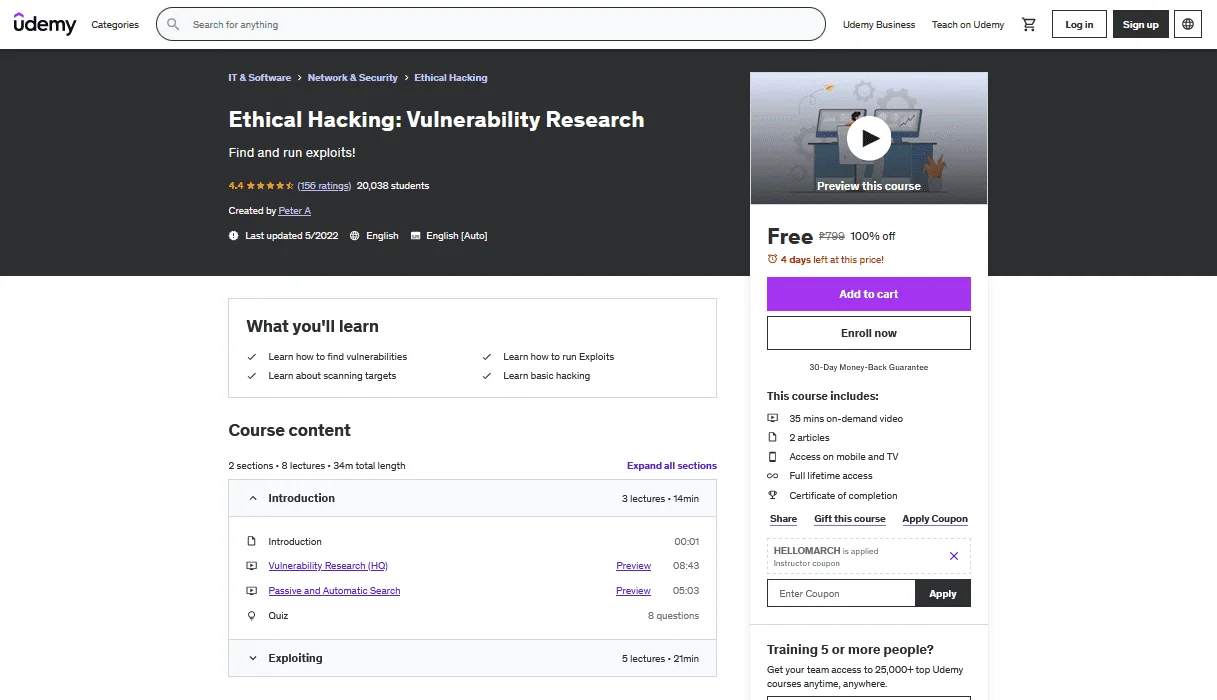Click the English language globe icon
This screenshot has width=1217, height=700.
[x=354, y=236]
